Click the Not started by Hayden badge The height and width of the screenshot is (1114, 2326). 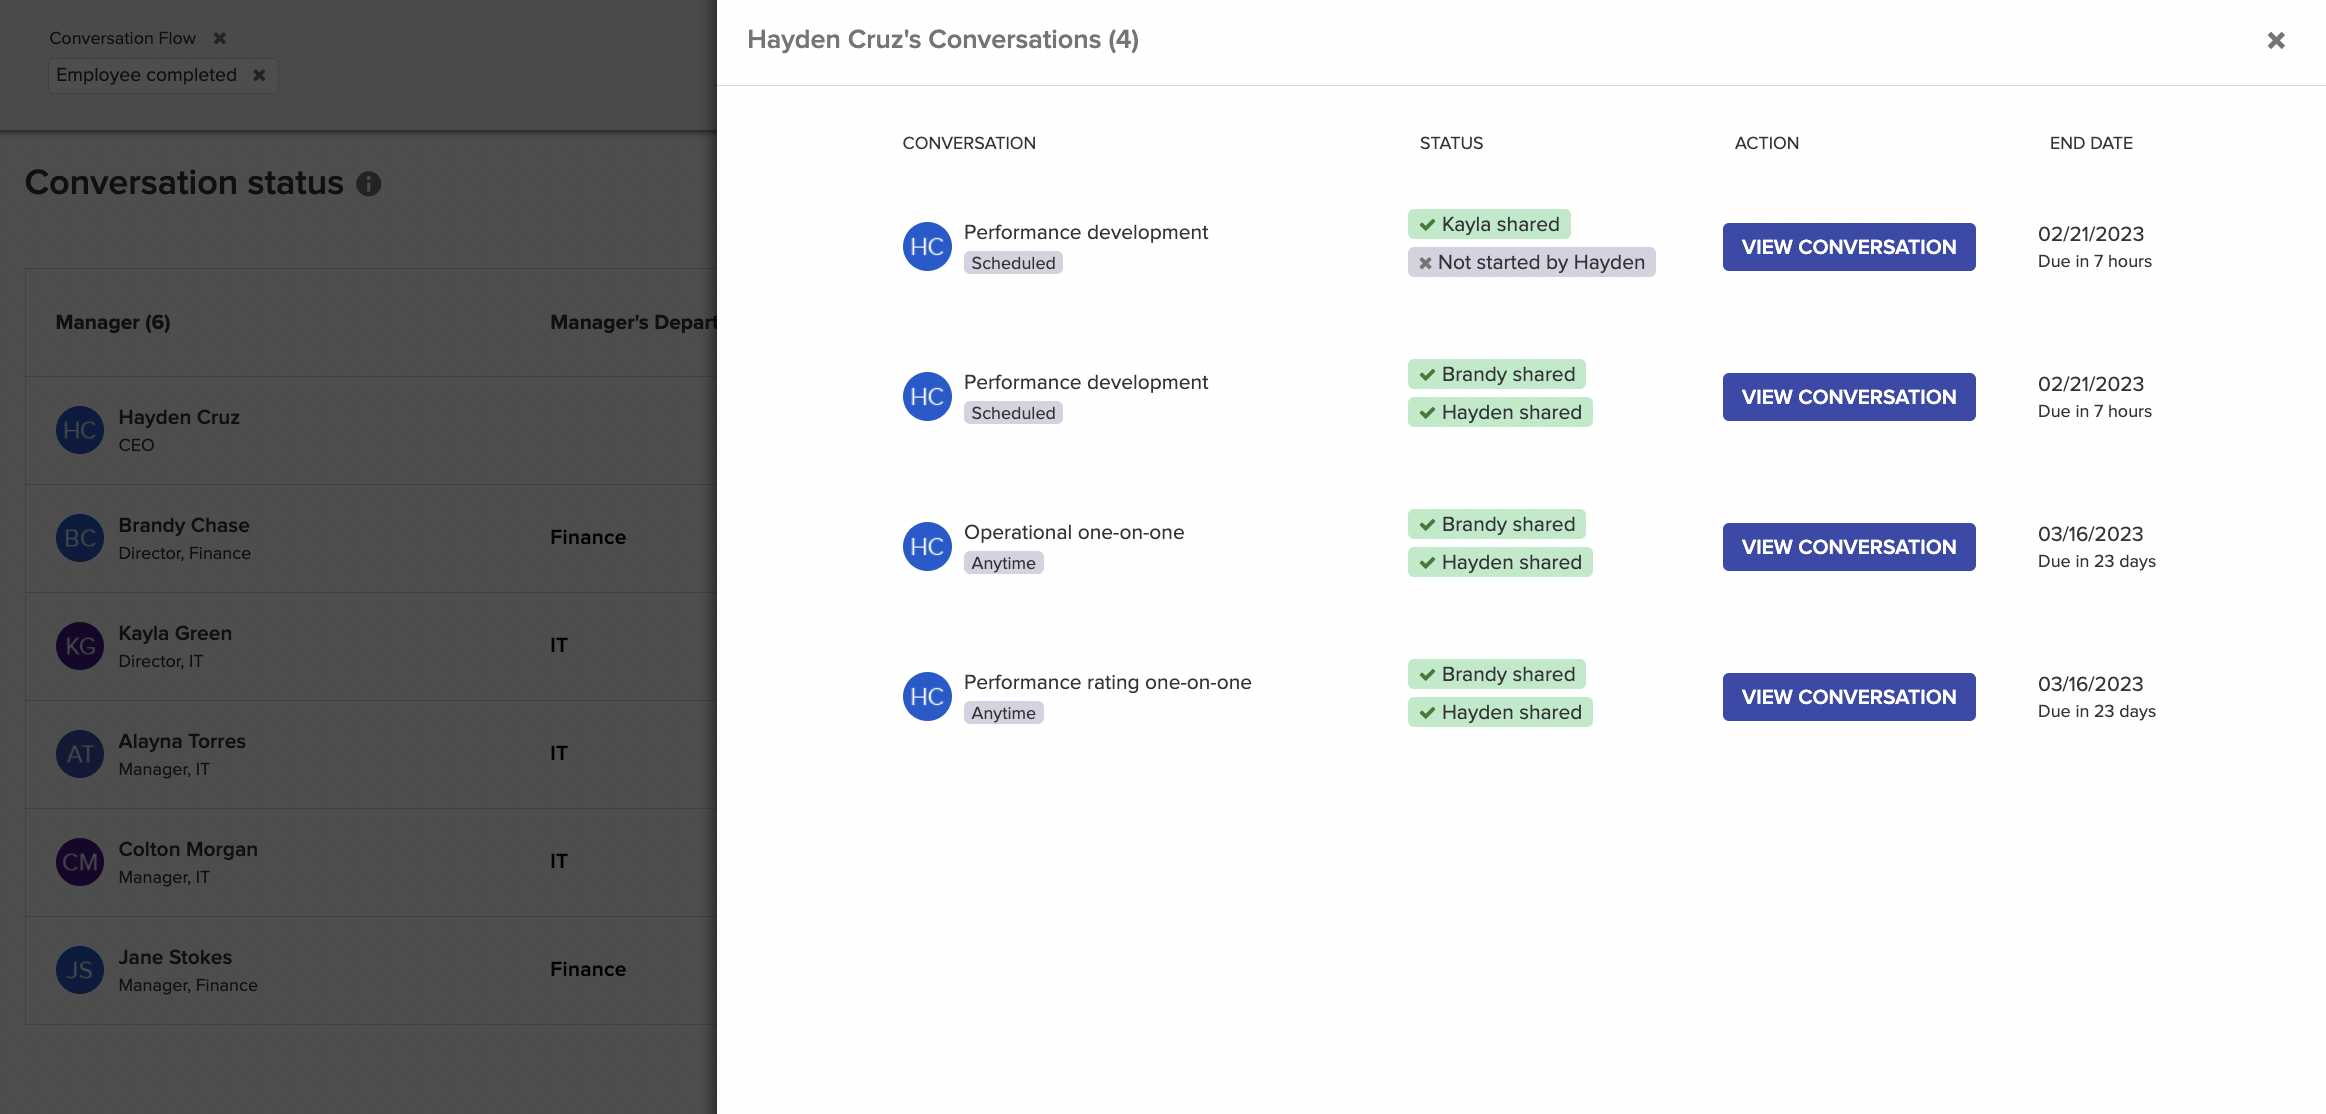click(1531, 262)
